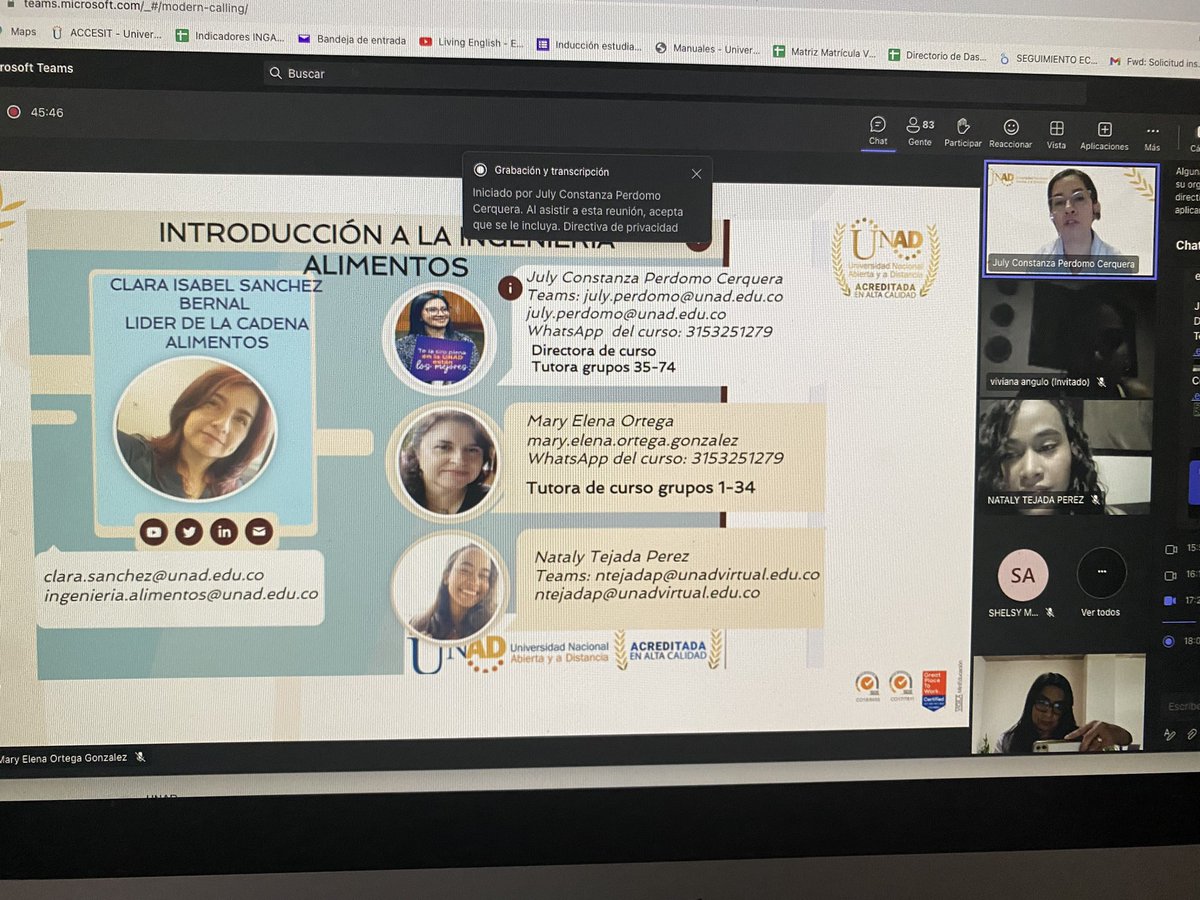Click the Twitter icon on the shared slide
1200x900 pixels.
click(189, 532)
